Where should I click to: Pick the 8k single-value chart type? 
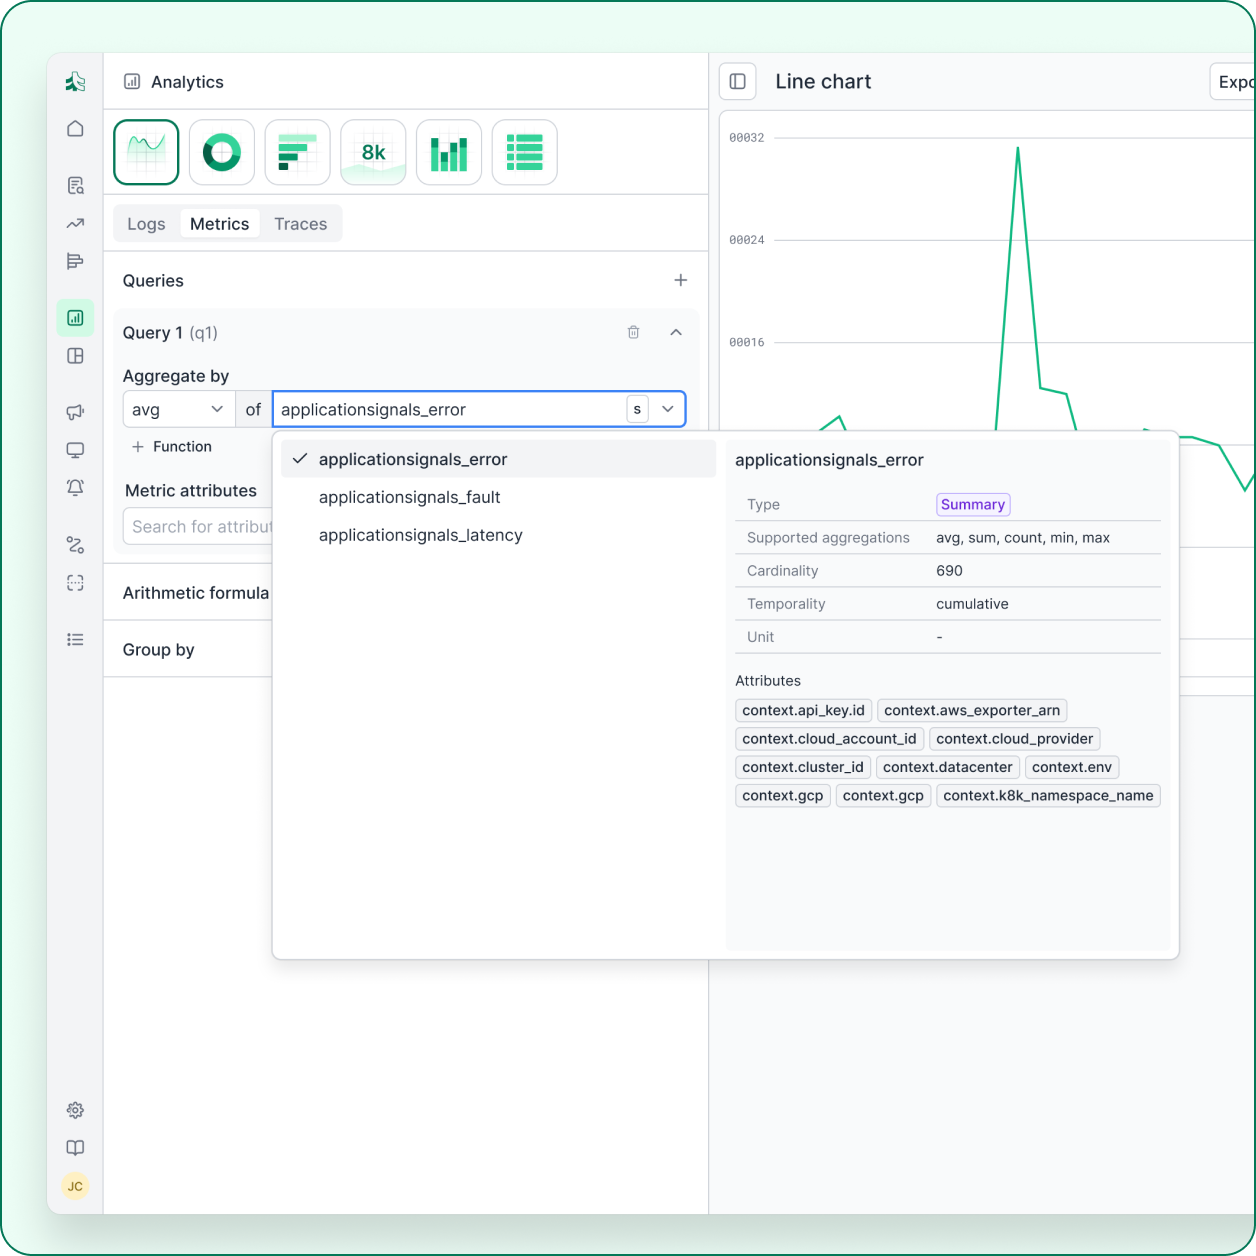pyautogui.click(x=373, y=152)
